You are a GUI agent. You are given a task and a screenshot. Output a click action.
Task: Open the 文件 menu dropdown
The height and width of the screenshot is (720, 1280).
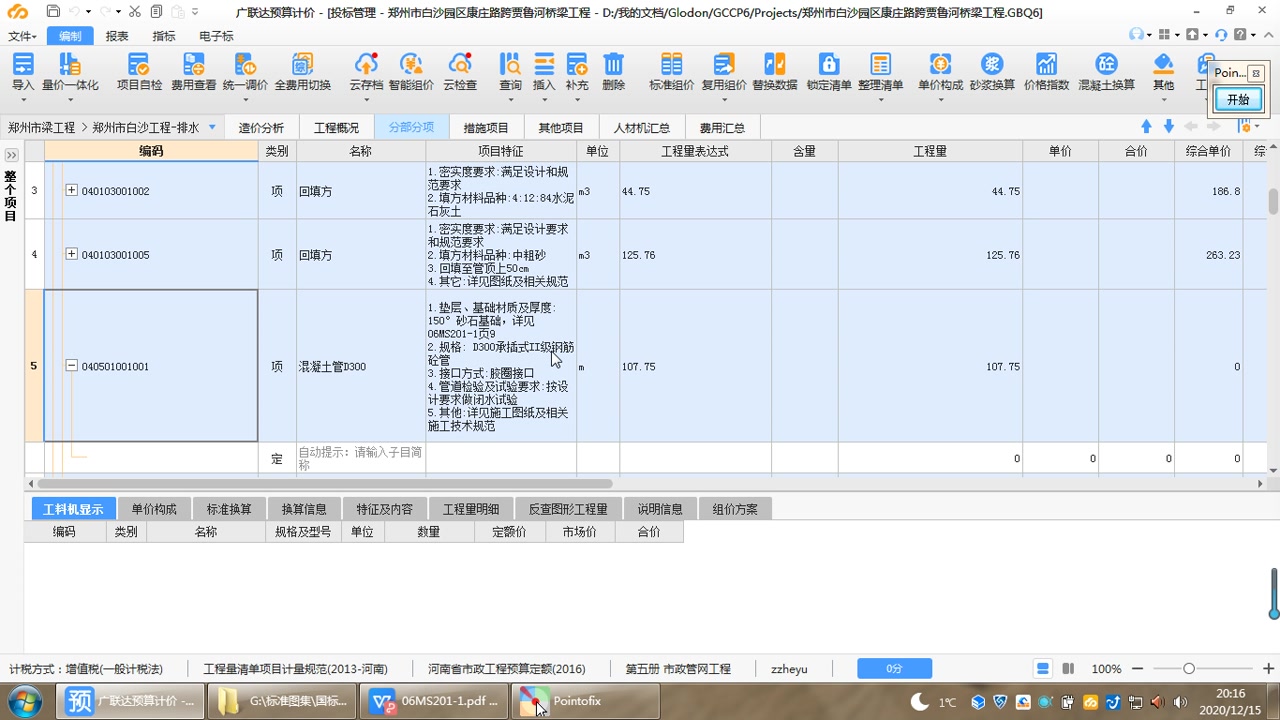click(22, 36)
